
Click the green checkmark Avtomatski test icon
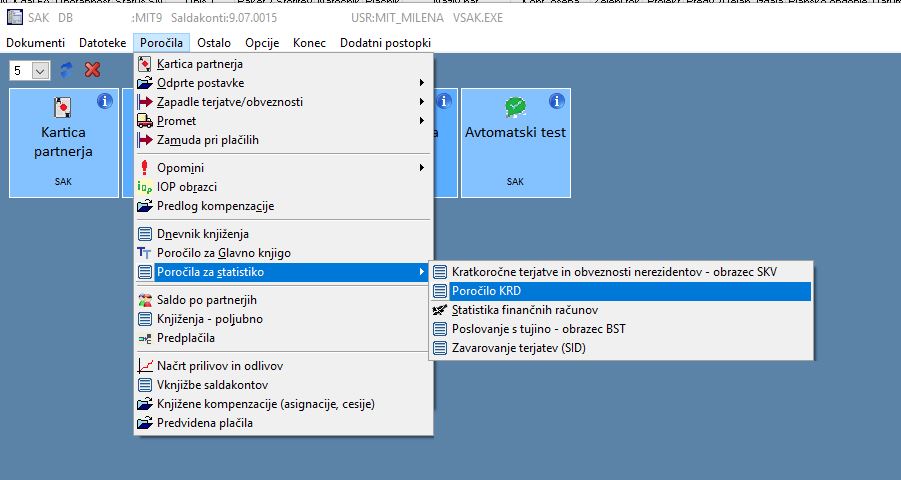(515, 107)
